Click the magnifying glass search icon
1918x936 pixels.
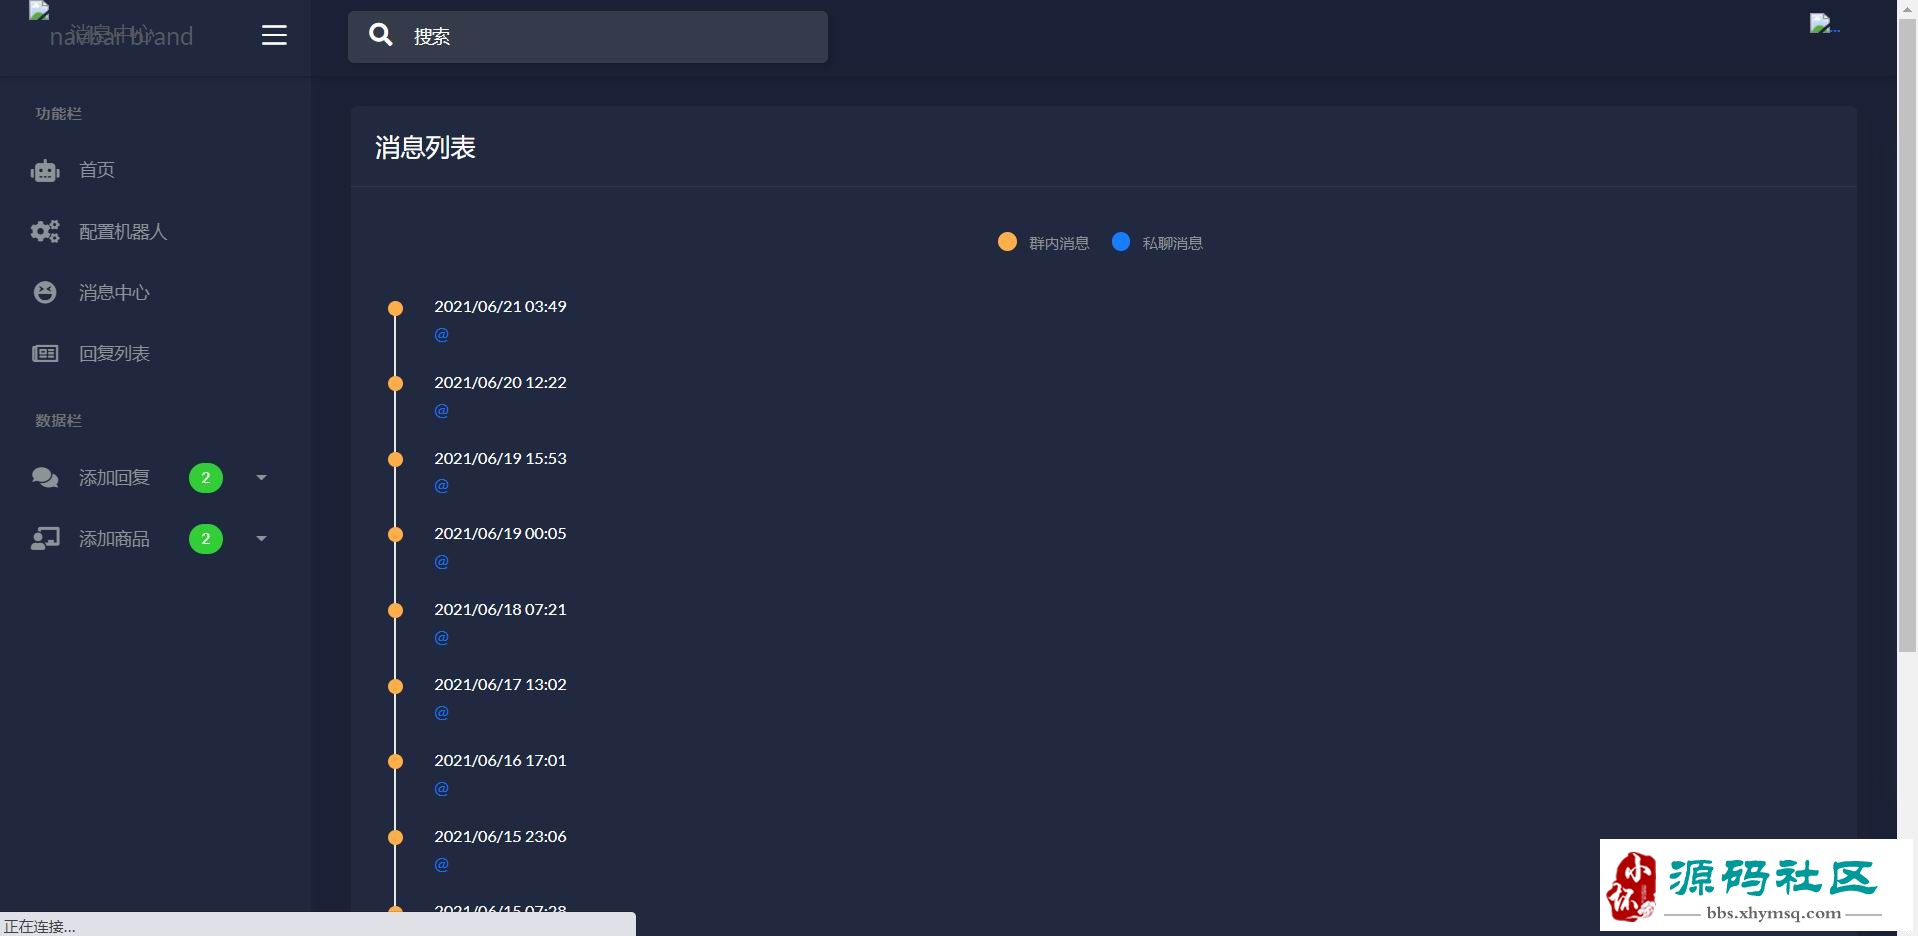(x=380, y=36)
